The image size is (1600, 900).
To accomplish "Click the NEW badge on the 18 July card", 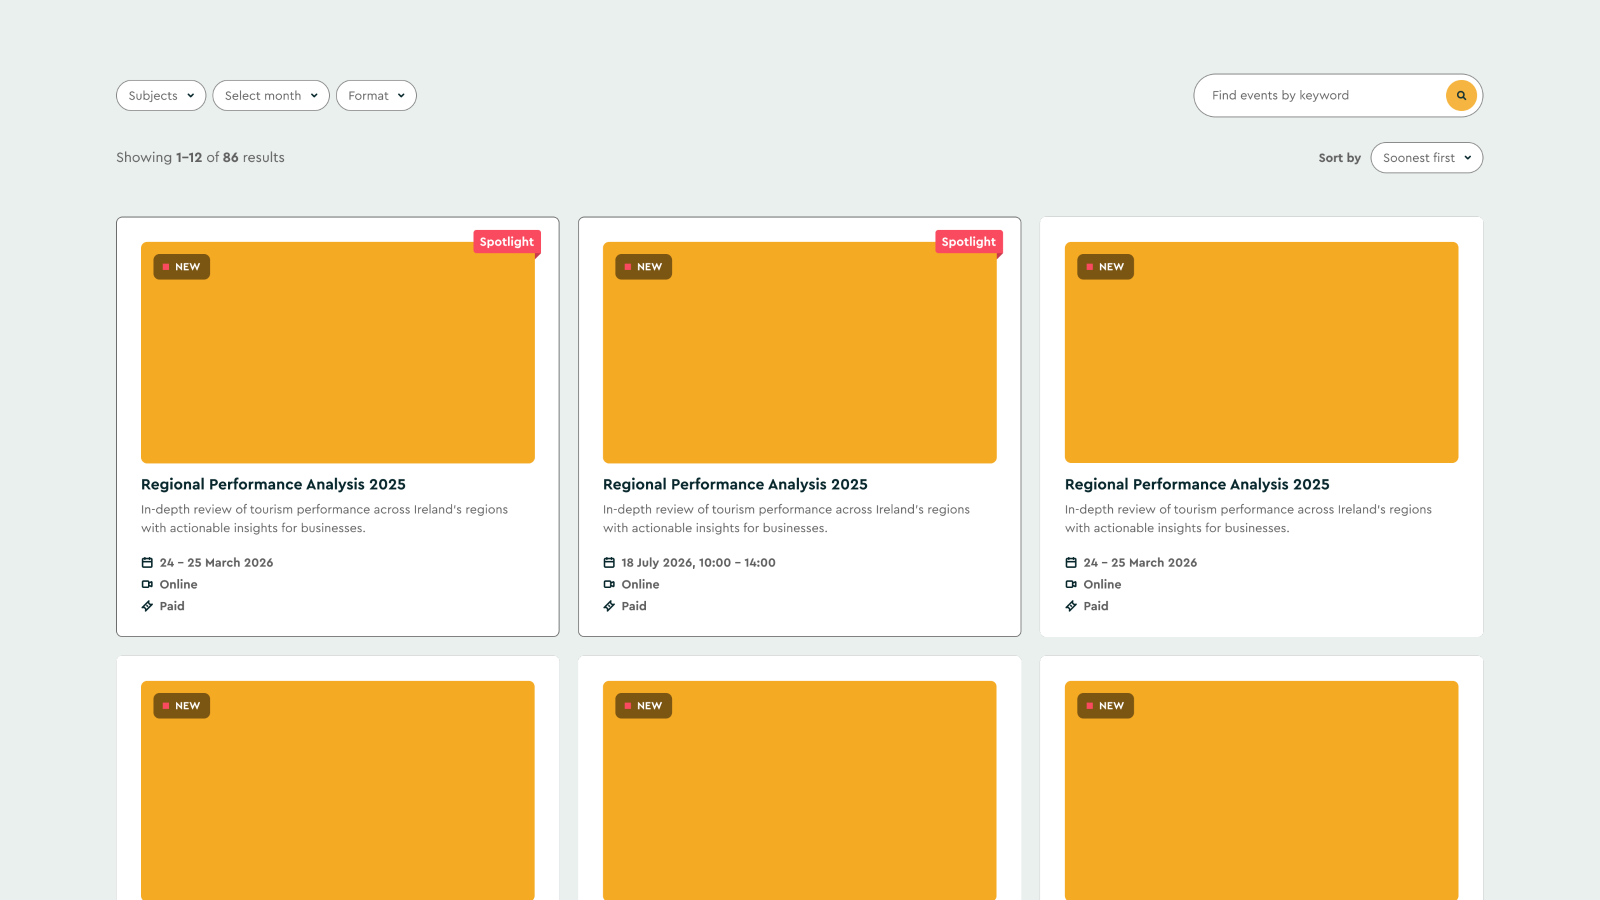I will tap(643, 267).
